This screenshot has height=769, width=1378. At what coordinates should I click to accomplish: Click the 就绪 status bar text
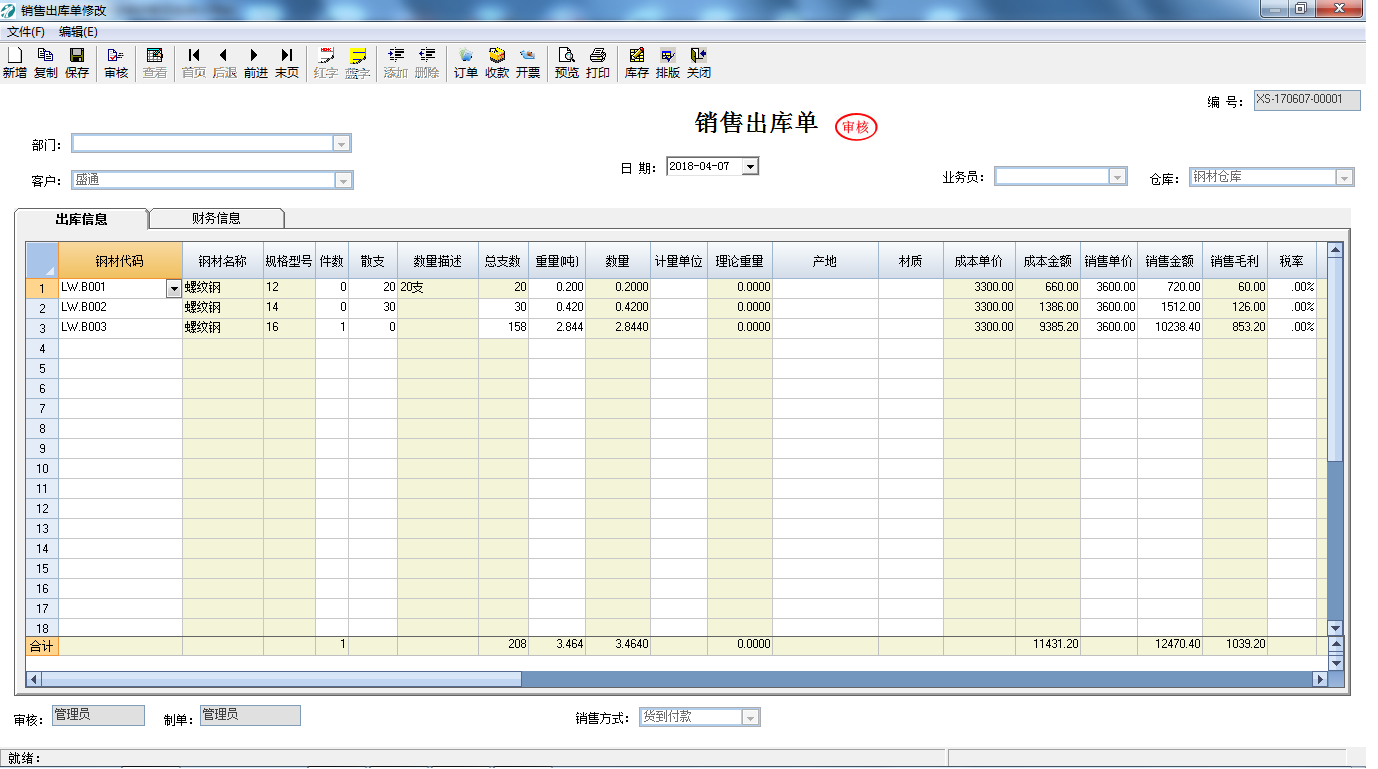24,759
